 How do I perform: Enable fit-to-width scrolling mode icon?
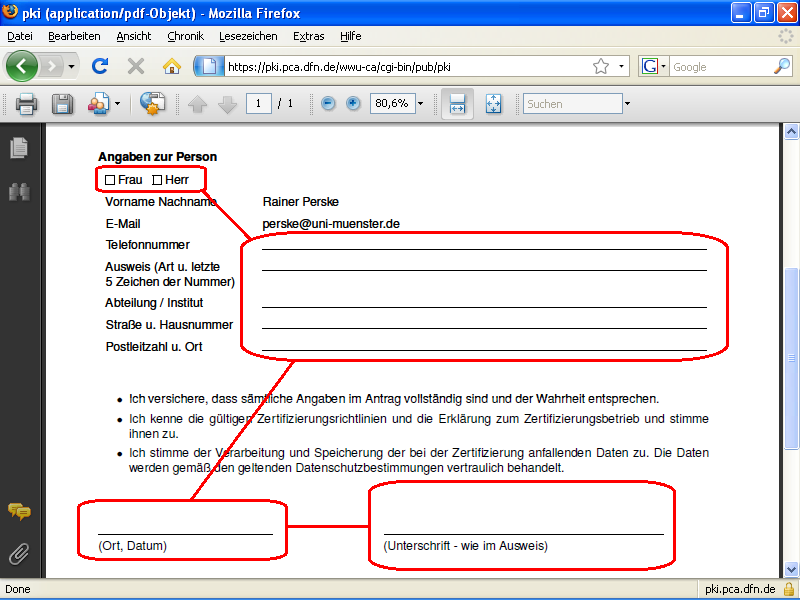[458, 104]
